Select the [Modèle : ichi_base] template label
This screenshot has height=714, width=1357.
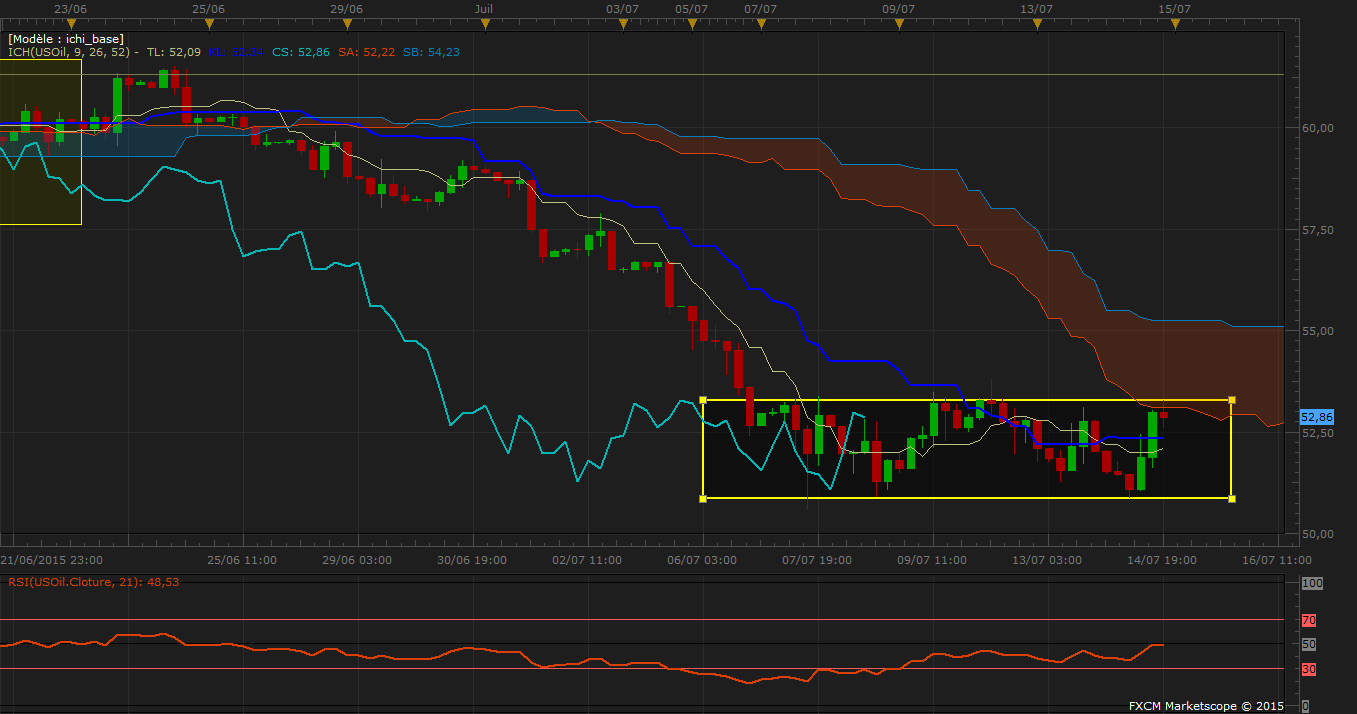(x=65, y=39)
